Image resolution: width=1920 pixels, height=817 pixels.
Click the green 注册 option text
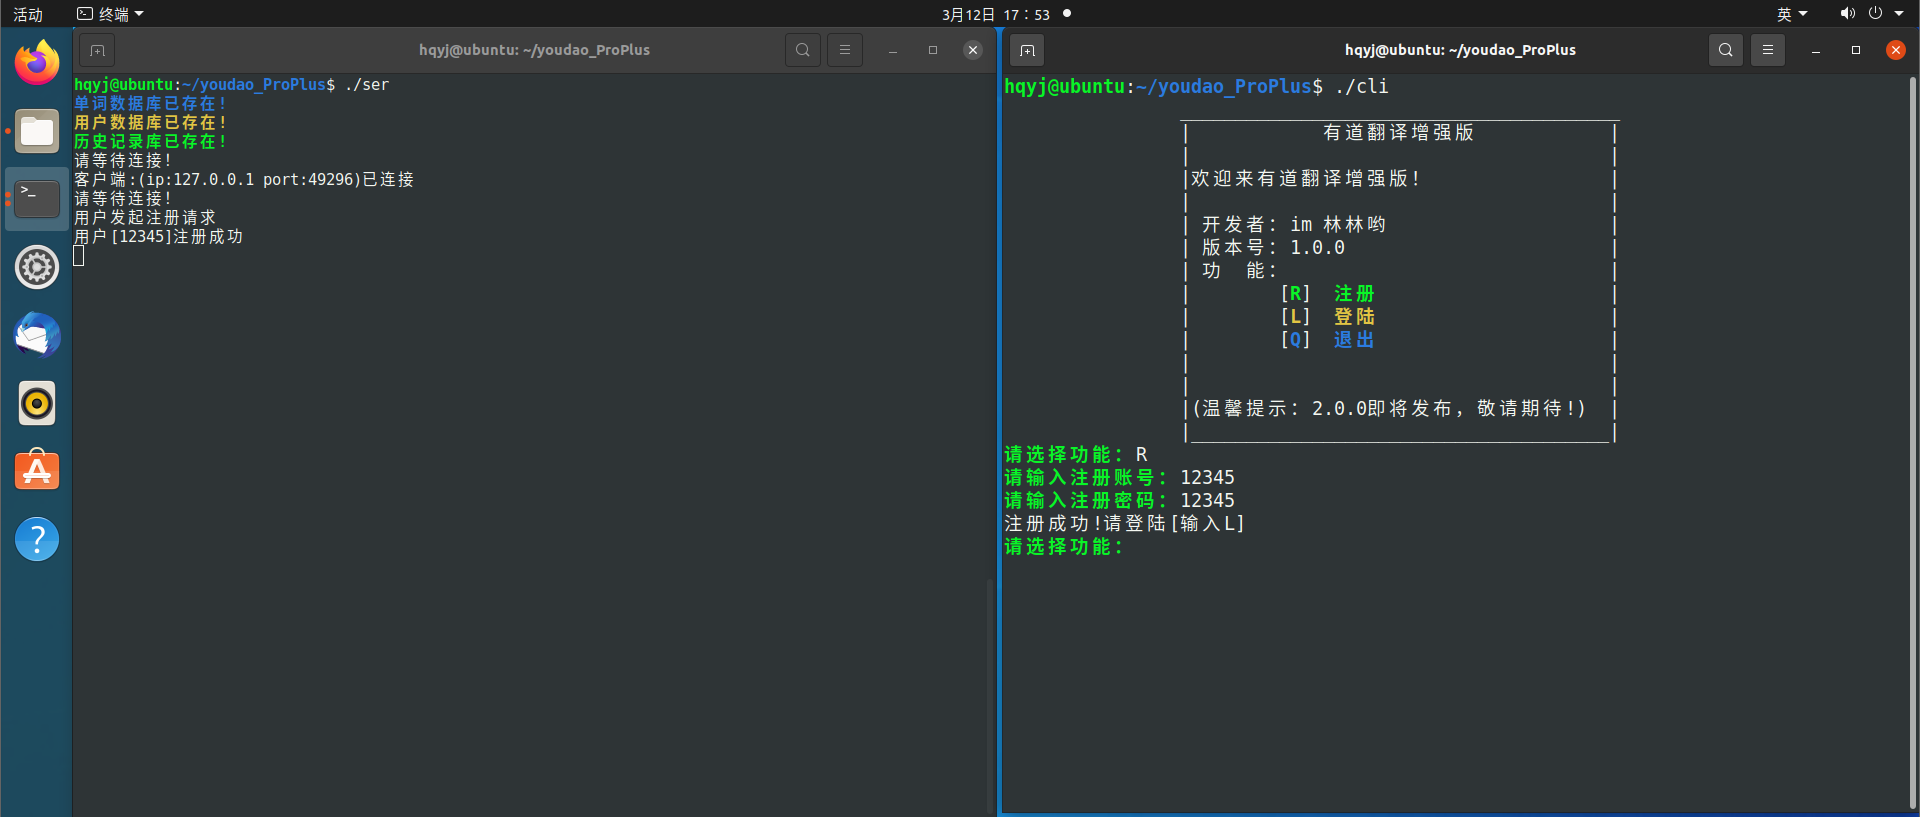[1354, 294]
